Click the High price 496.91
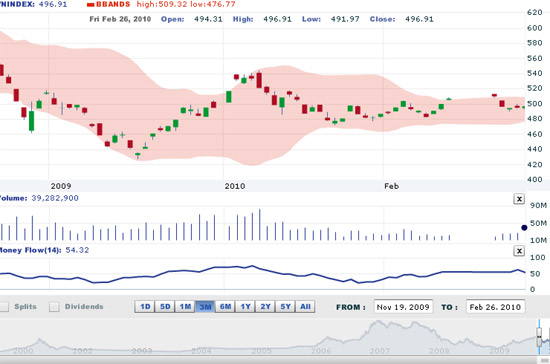This screenshot has height=364, width=550. (x=277, y=19)
